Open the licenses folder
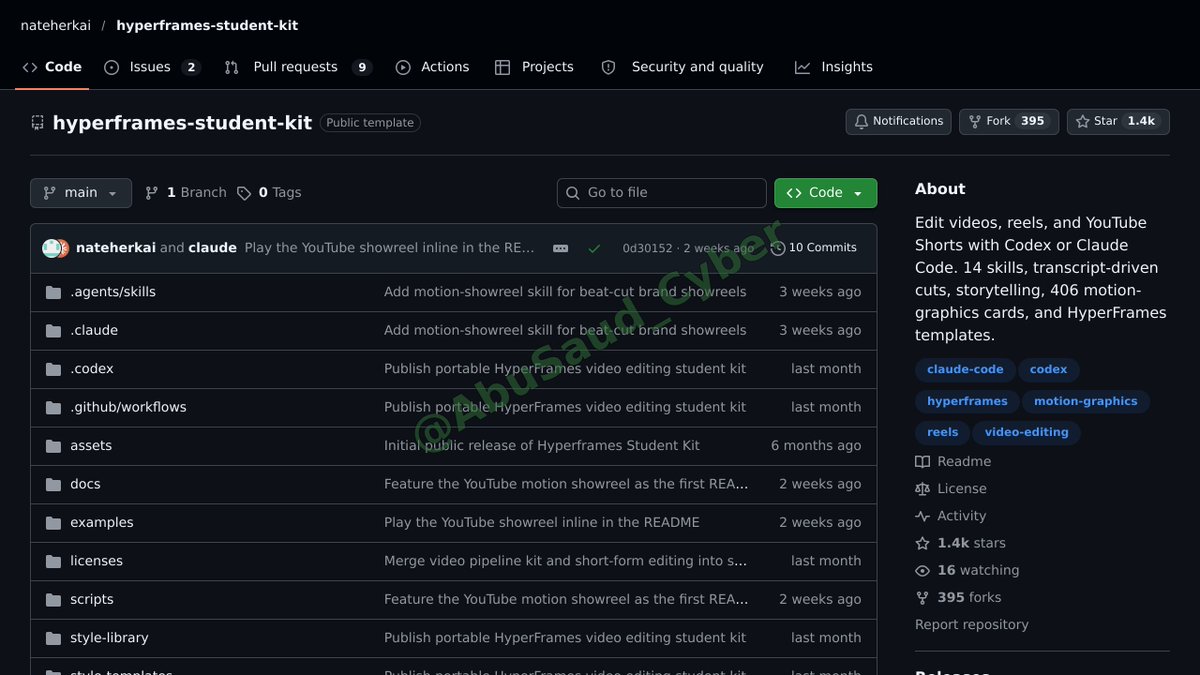 click(96, 561)
